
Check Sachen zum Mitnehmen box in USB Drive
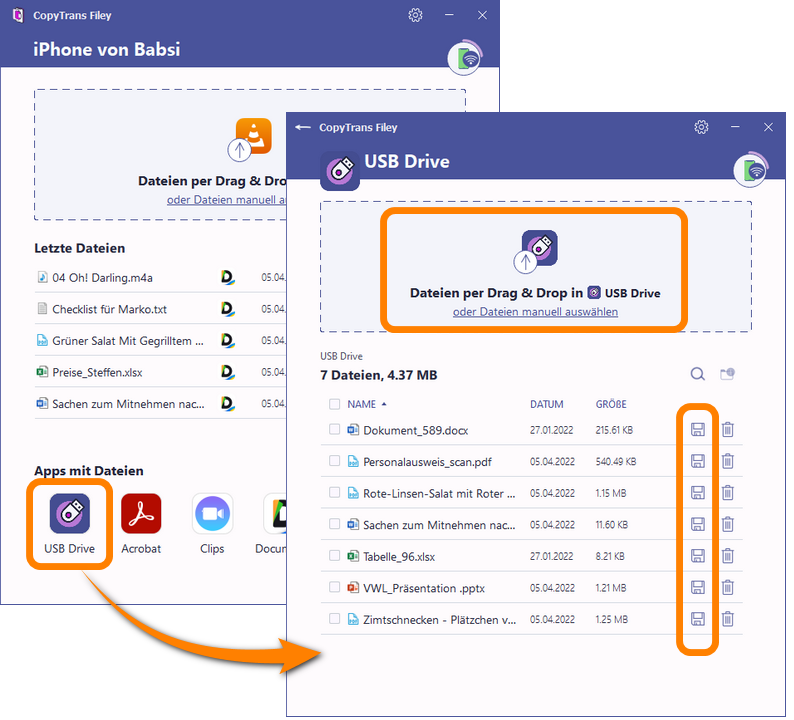pyautogui.click(x=334, y=524)
